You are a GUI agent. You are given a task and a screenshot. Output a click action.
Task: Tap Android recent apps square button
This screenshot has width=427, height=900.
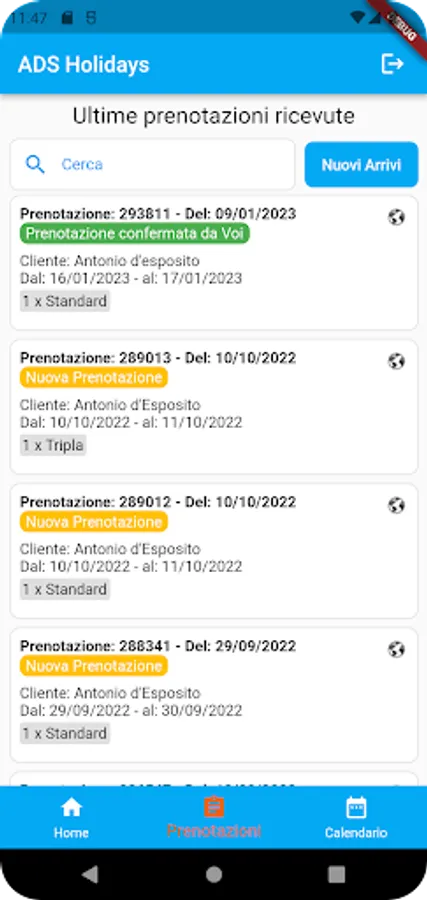pyautogui.click(x=336, y=874)
